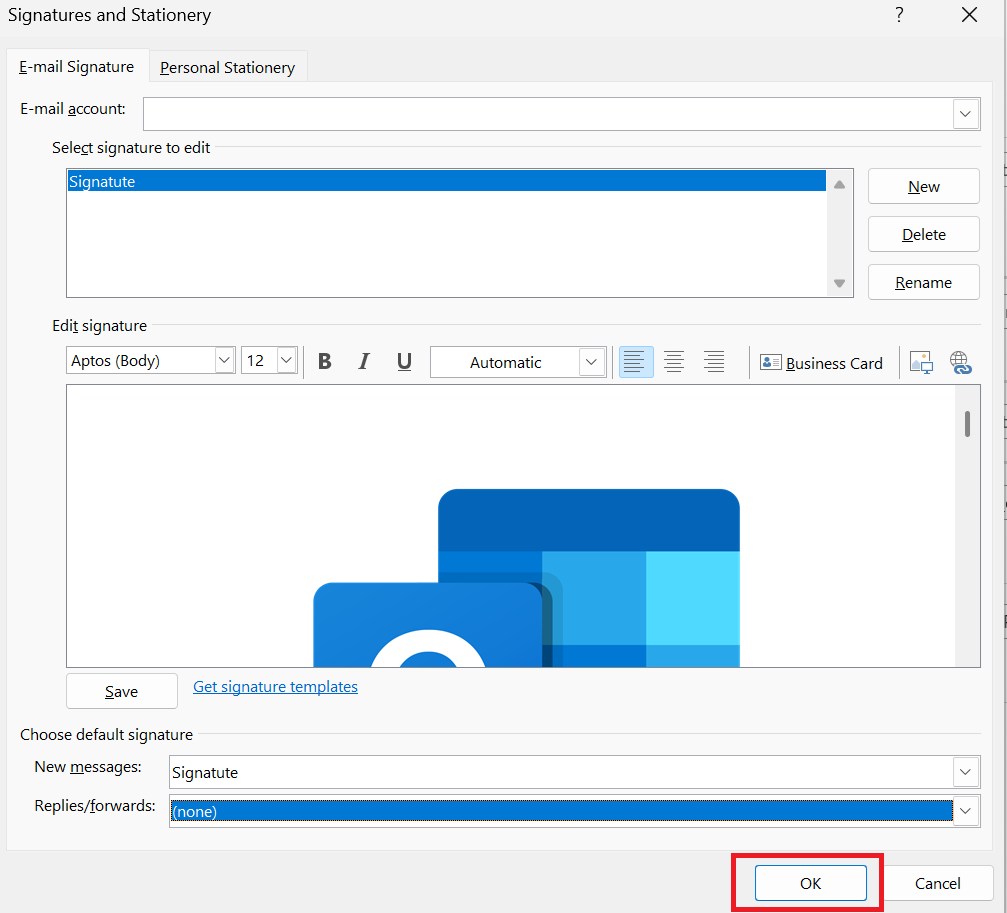Open the Automatic font color picker
The image size is (1007, 913).
click(591, 362)
